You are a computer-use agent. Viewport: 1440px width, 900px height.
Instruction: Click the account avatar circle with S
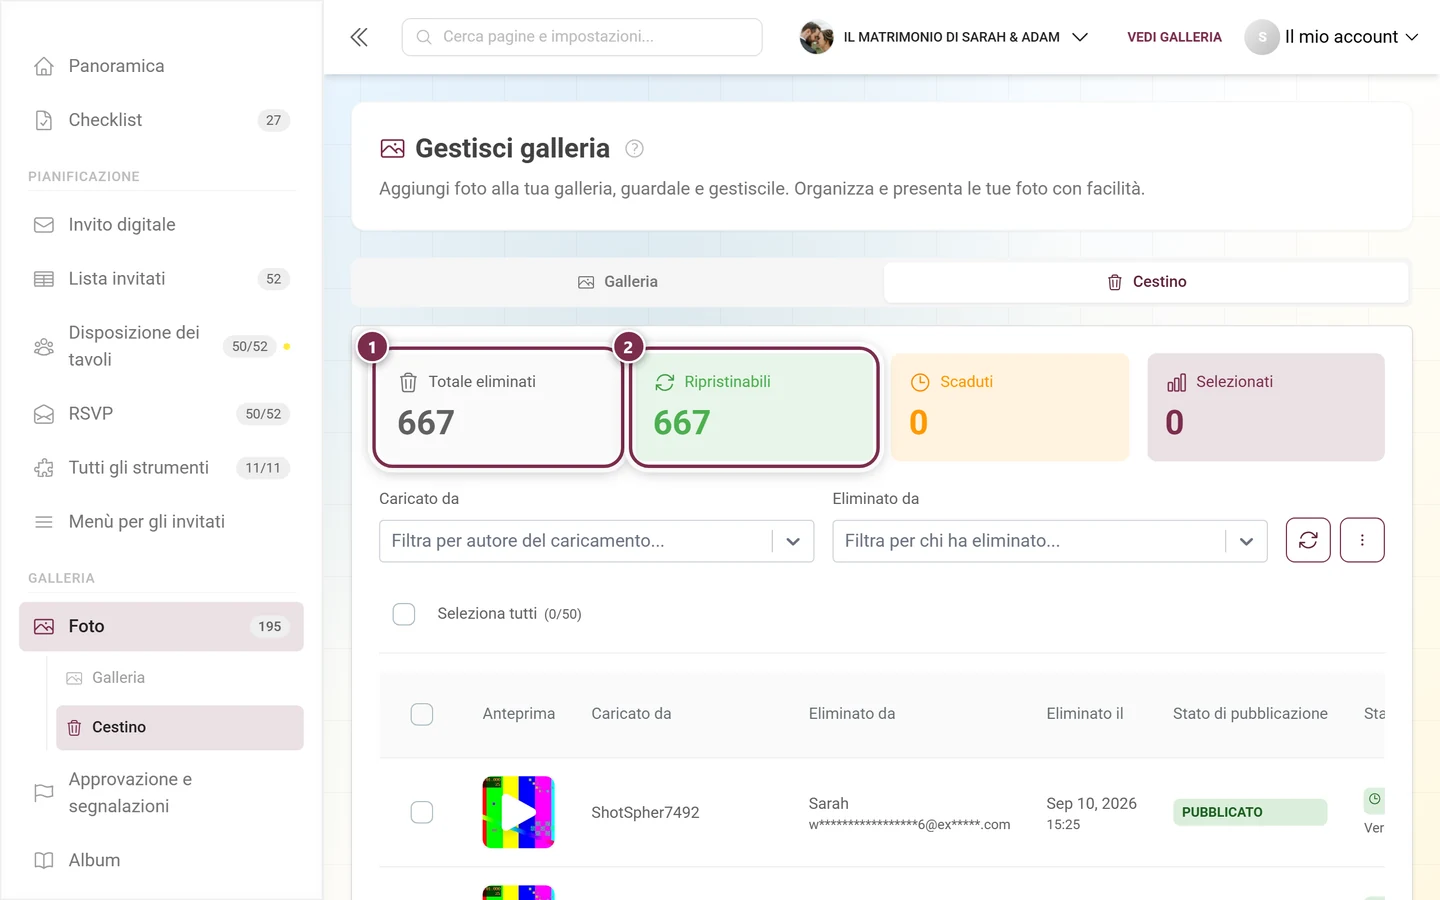point(1262,37)
